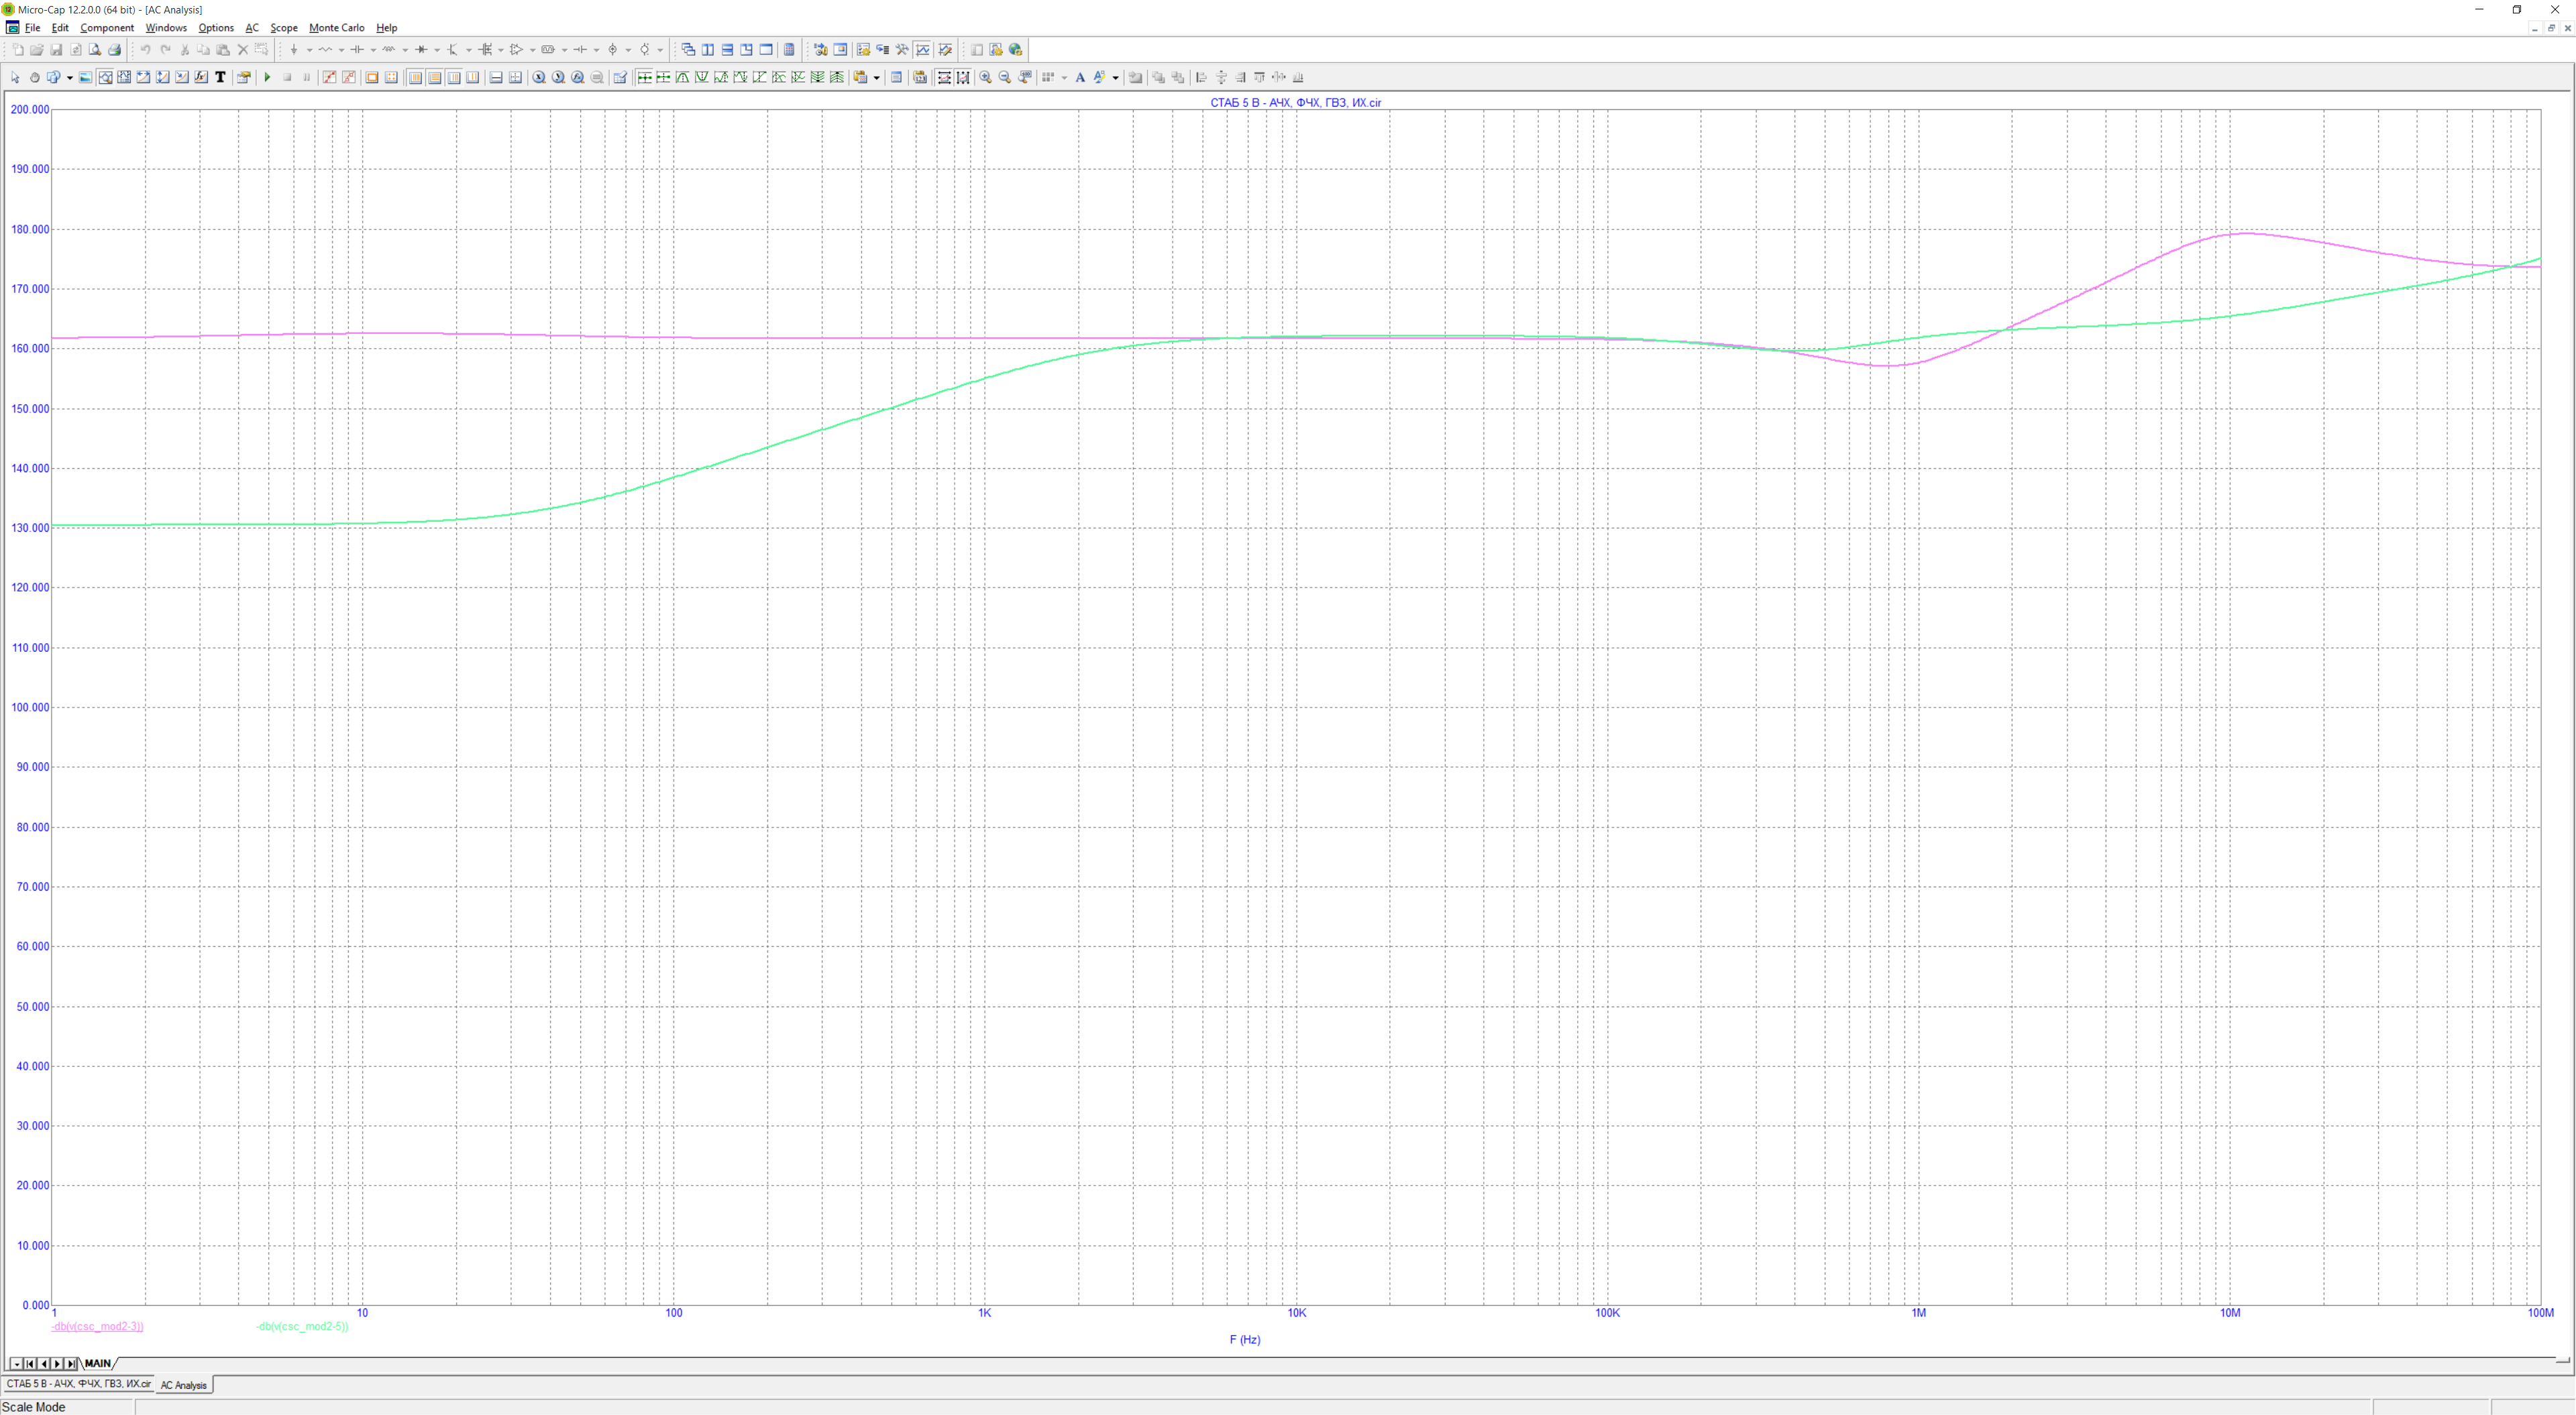Click the Opamp component icon

(517, 49)
